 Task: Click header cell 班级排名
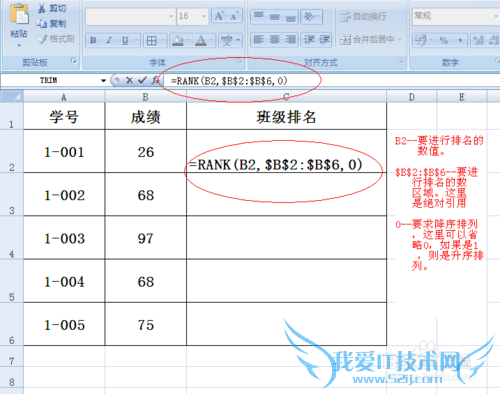tap(287, 116)
